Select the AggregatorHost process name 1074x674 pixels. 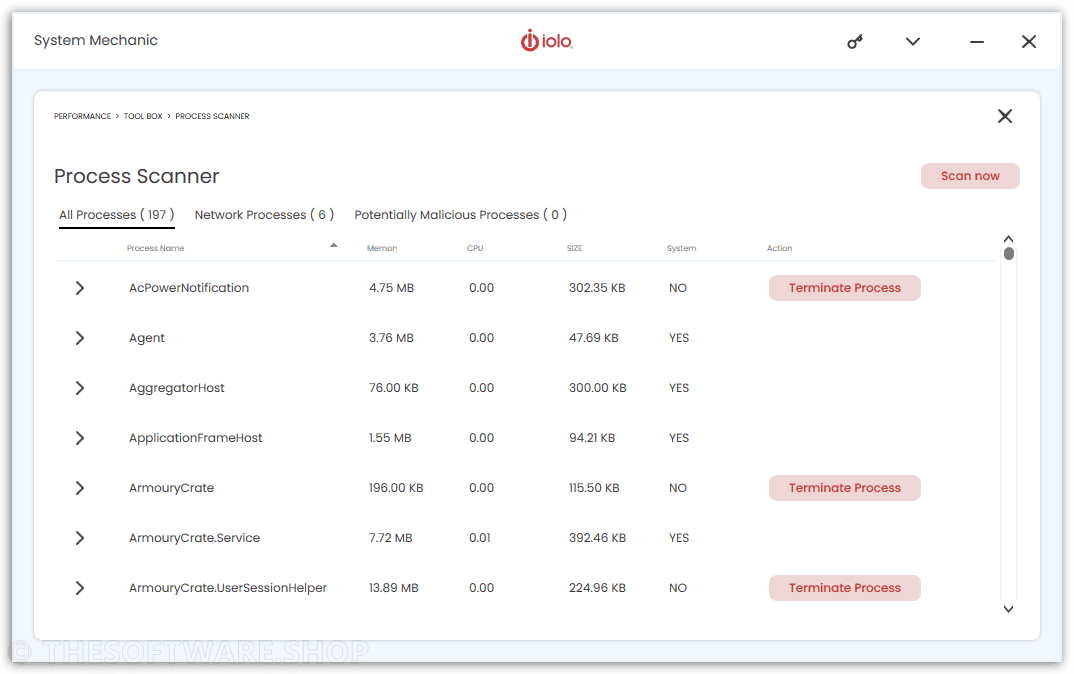(x=177, y=388)
